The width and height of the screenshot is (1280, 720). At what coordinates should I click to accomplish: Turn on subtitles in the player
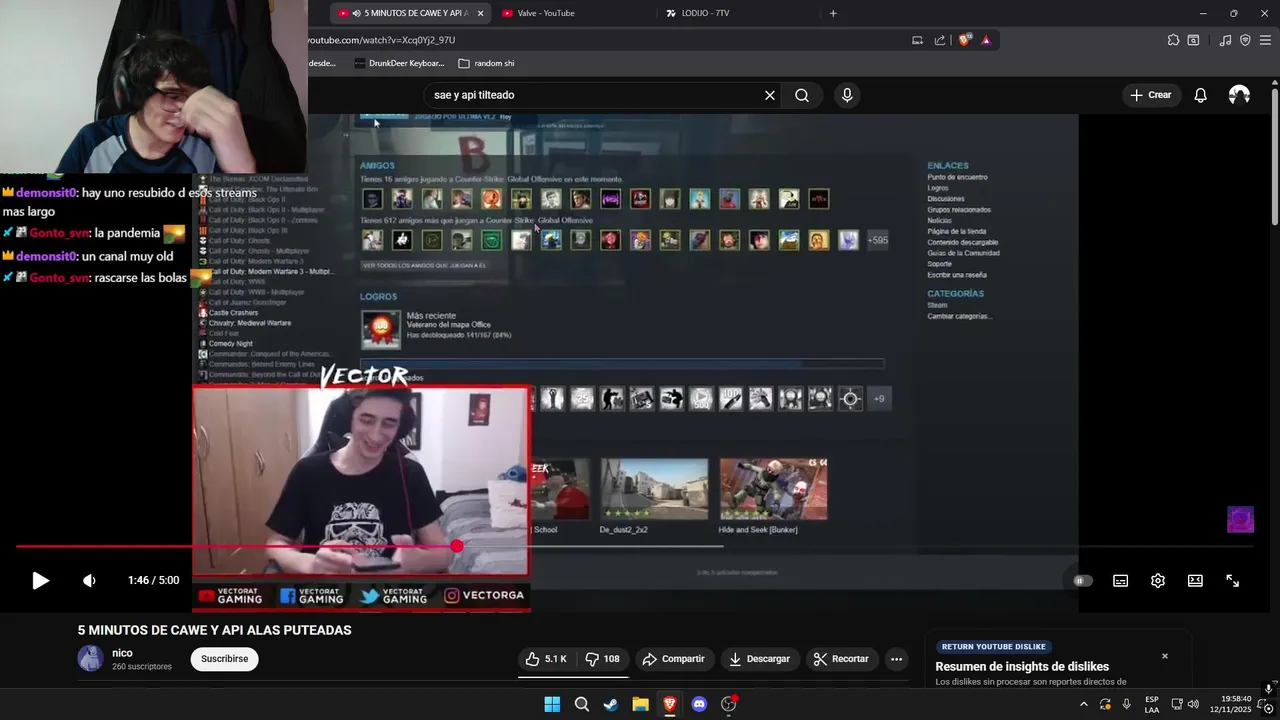tap(1121, 581)
